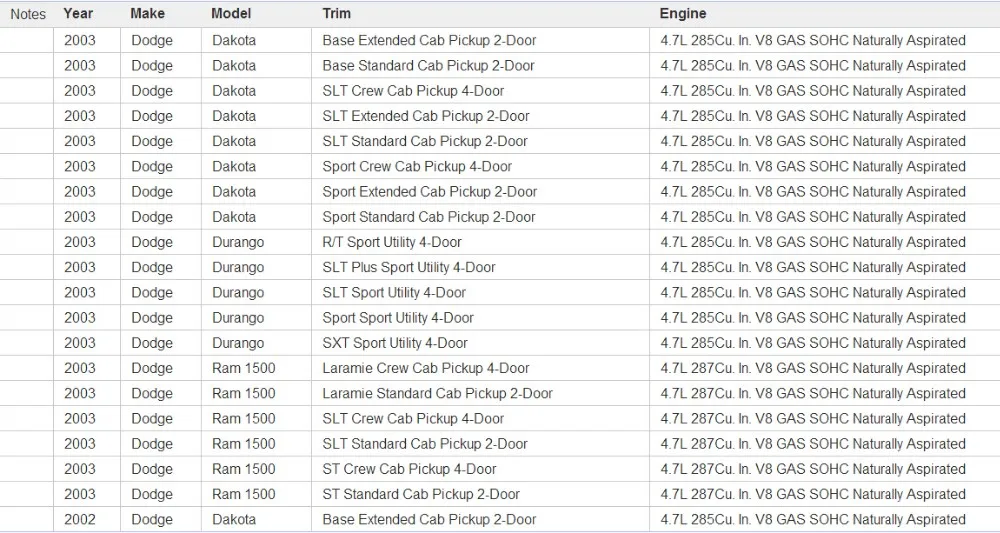Click the 4.7L 285Cu. In. engine in Base Standard Cab row

(x=813, y=66)
